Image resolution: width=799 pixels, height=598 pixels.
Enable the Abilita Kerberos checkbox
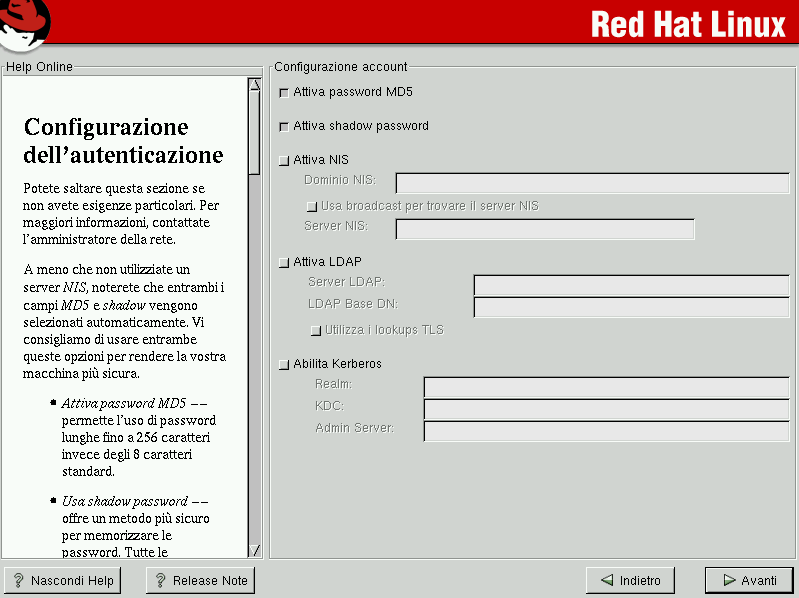[x=284, y=365]
